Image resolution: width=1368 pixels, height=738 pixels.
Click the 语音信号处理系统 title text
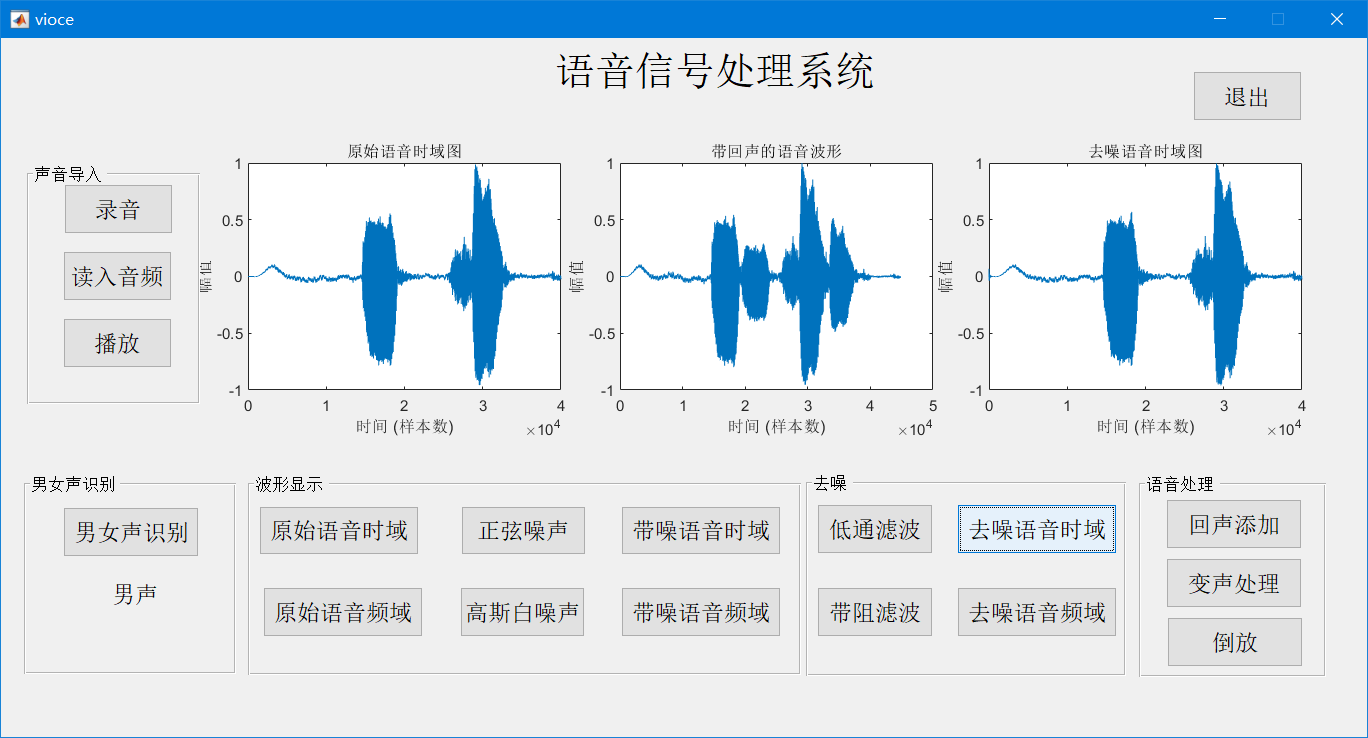coord(715,72)
